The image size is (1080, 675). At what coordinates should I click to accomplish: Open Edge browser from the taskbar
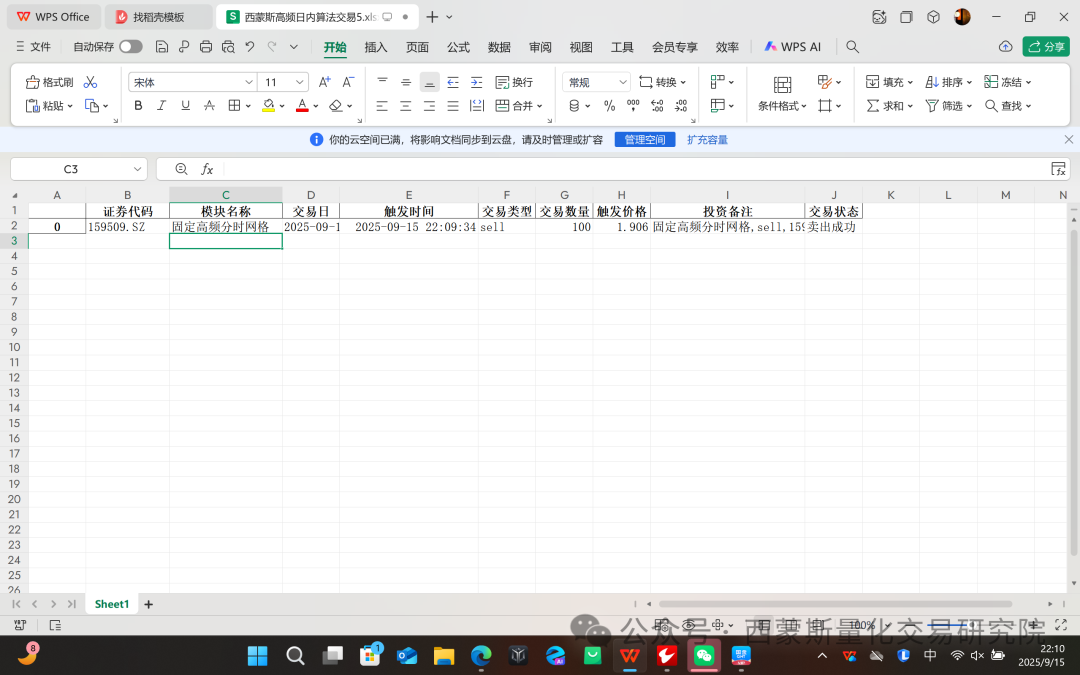point(481,655)
